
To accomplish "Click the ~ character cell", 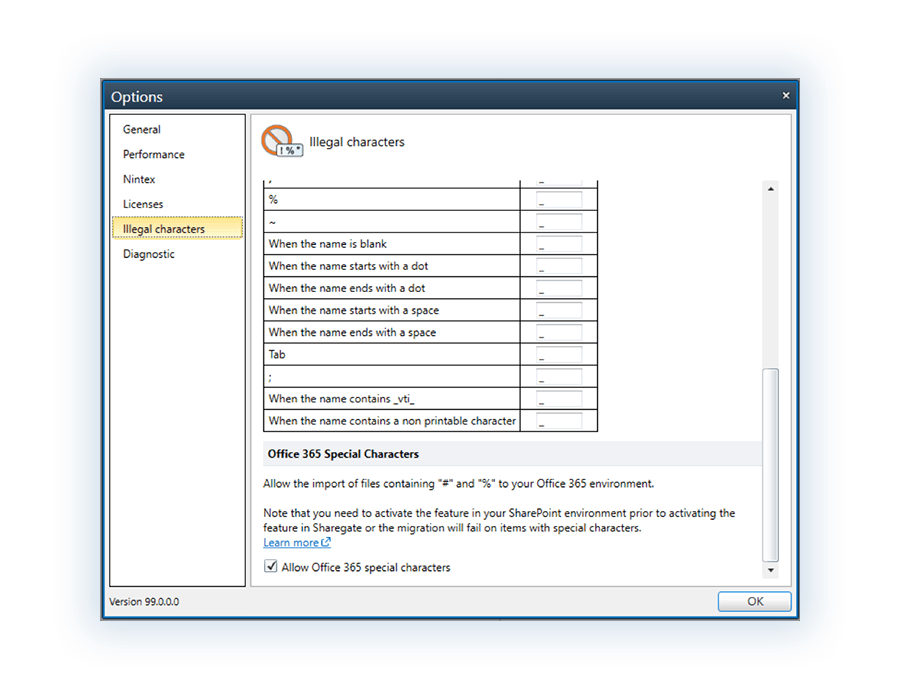I will [391, 221].
